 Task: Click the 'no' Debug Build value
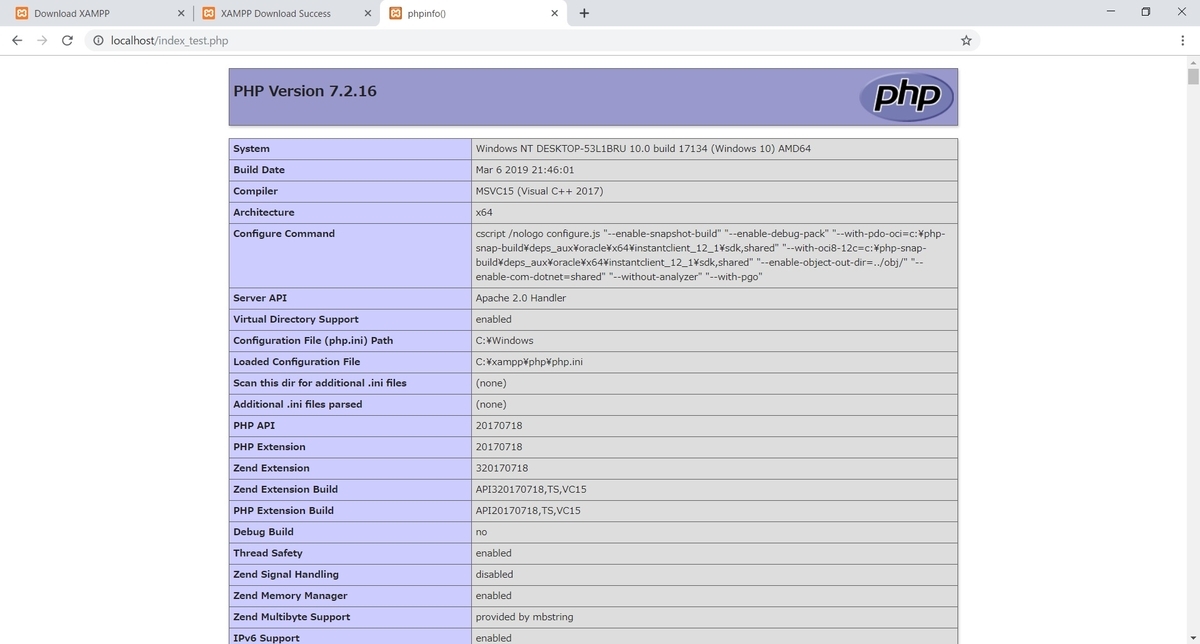[x=482, y=532]
